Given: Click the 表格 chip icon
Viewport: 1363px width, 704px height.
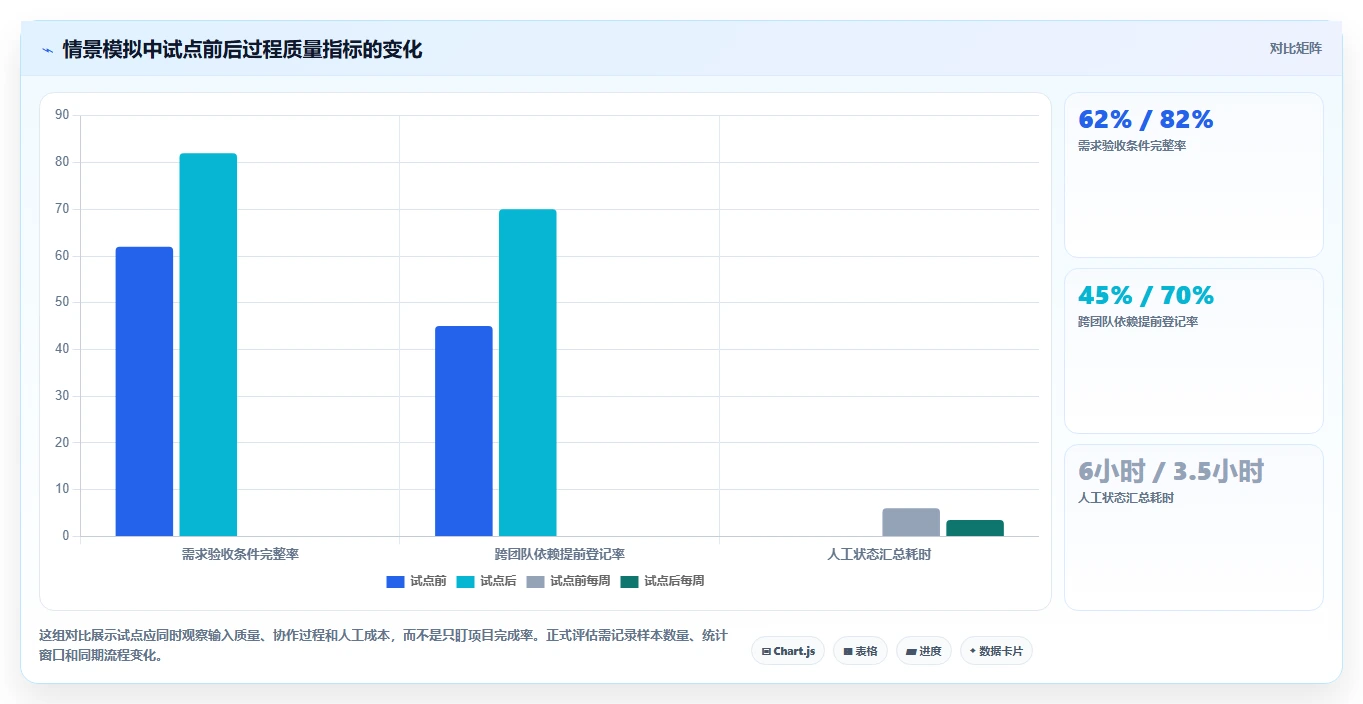Looking at the screenshot, I should (x=848, y=651).
